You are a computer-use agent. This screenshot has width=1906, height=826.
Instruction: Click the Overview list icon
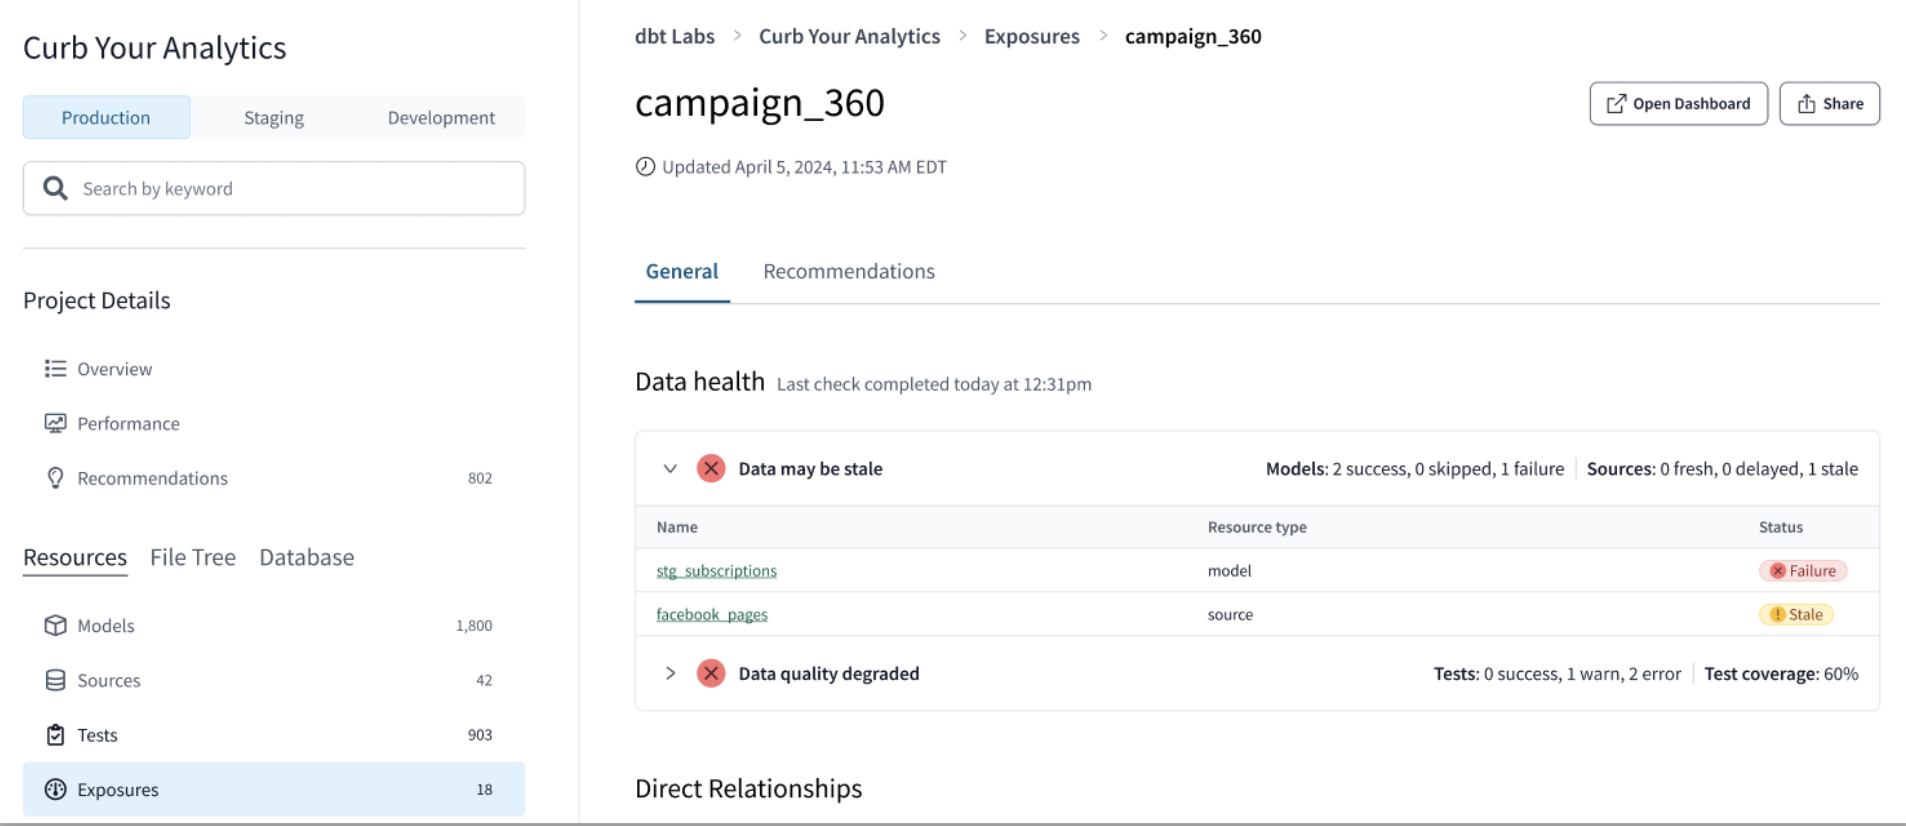point(55,369)
